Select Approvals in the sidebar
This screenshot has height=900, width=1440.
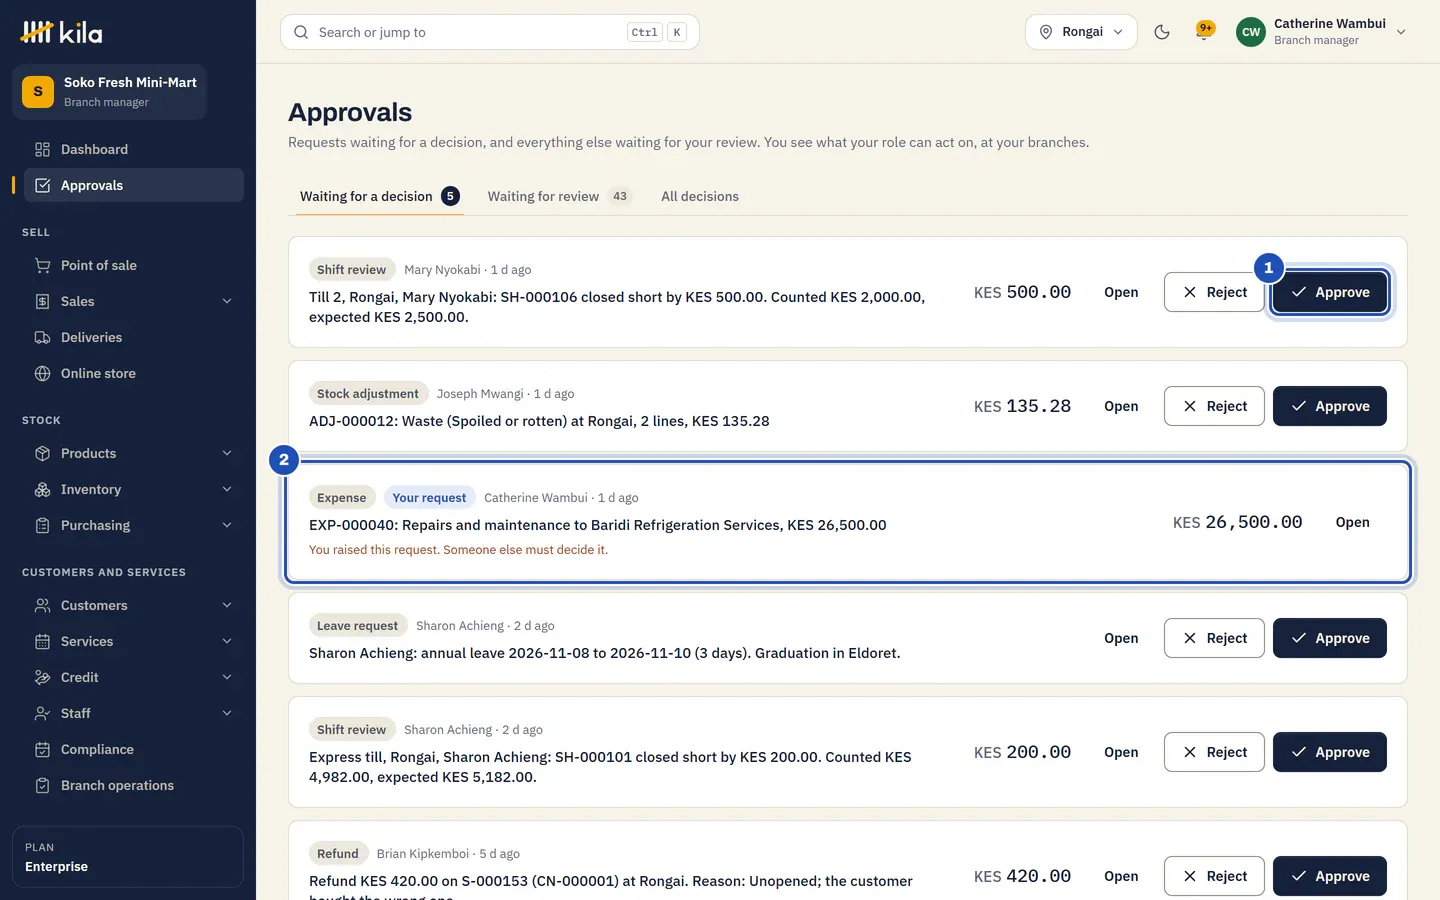(134, 185)
